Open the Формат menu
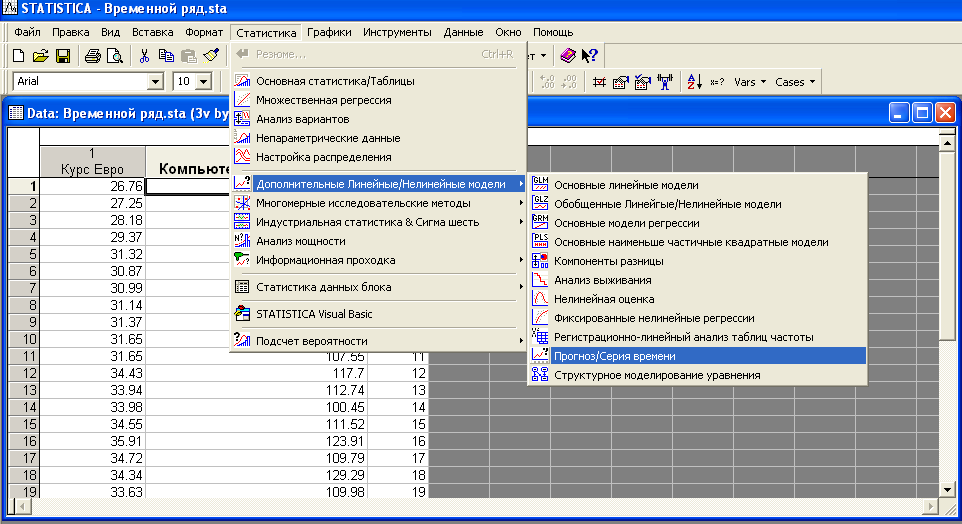The height and width of the screenshot is (524, 962). (204, 32)
